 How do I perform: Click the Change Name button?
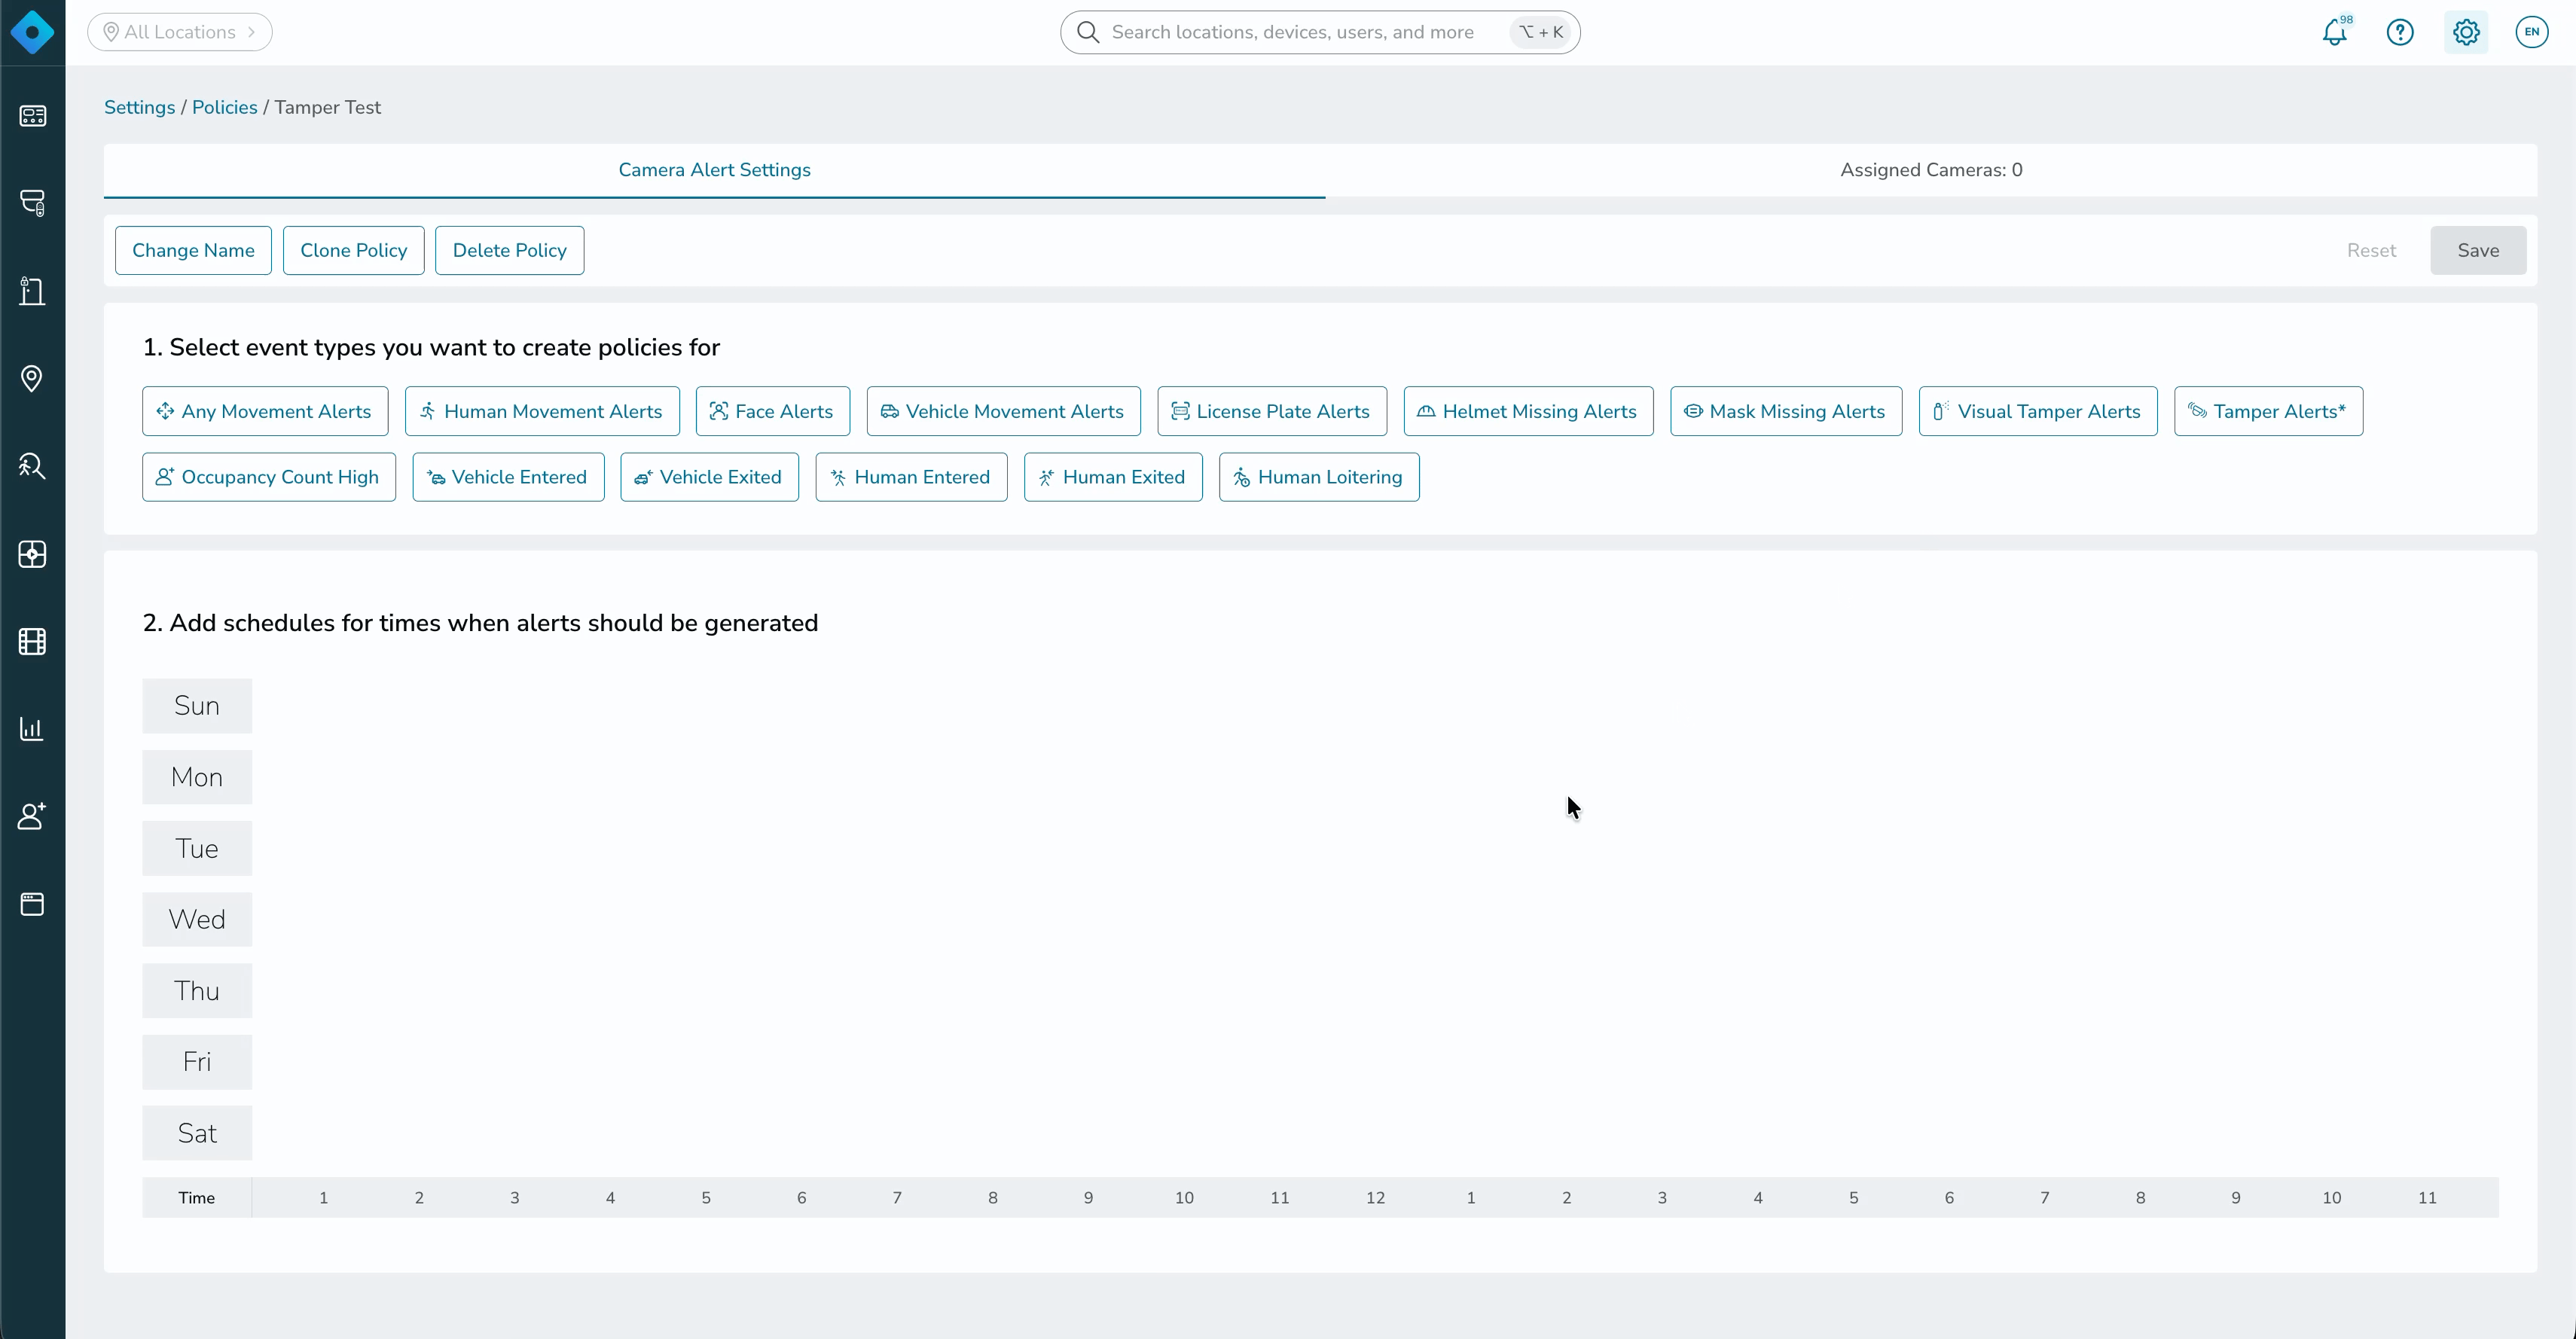(193, 250)
